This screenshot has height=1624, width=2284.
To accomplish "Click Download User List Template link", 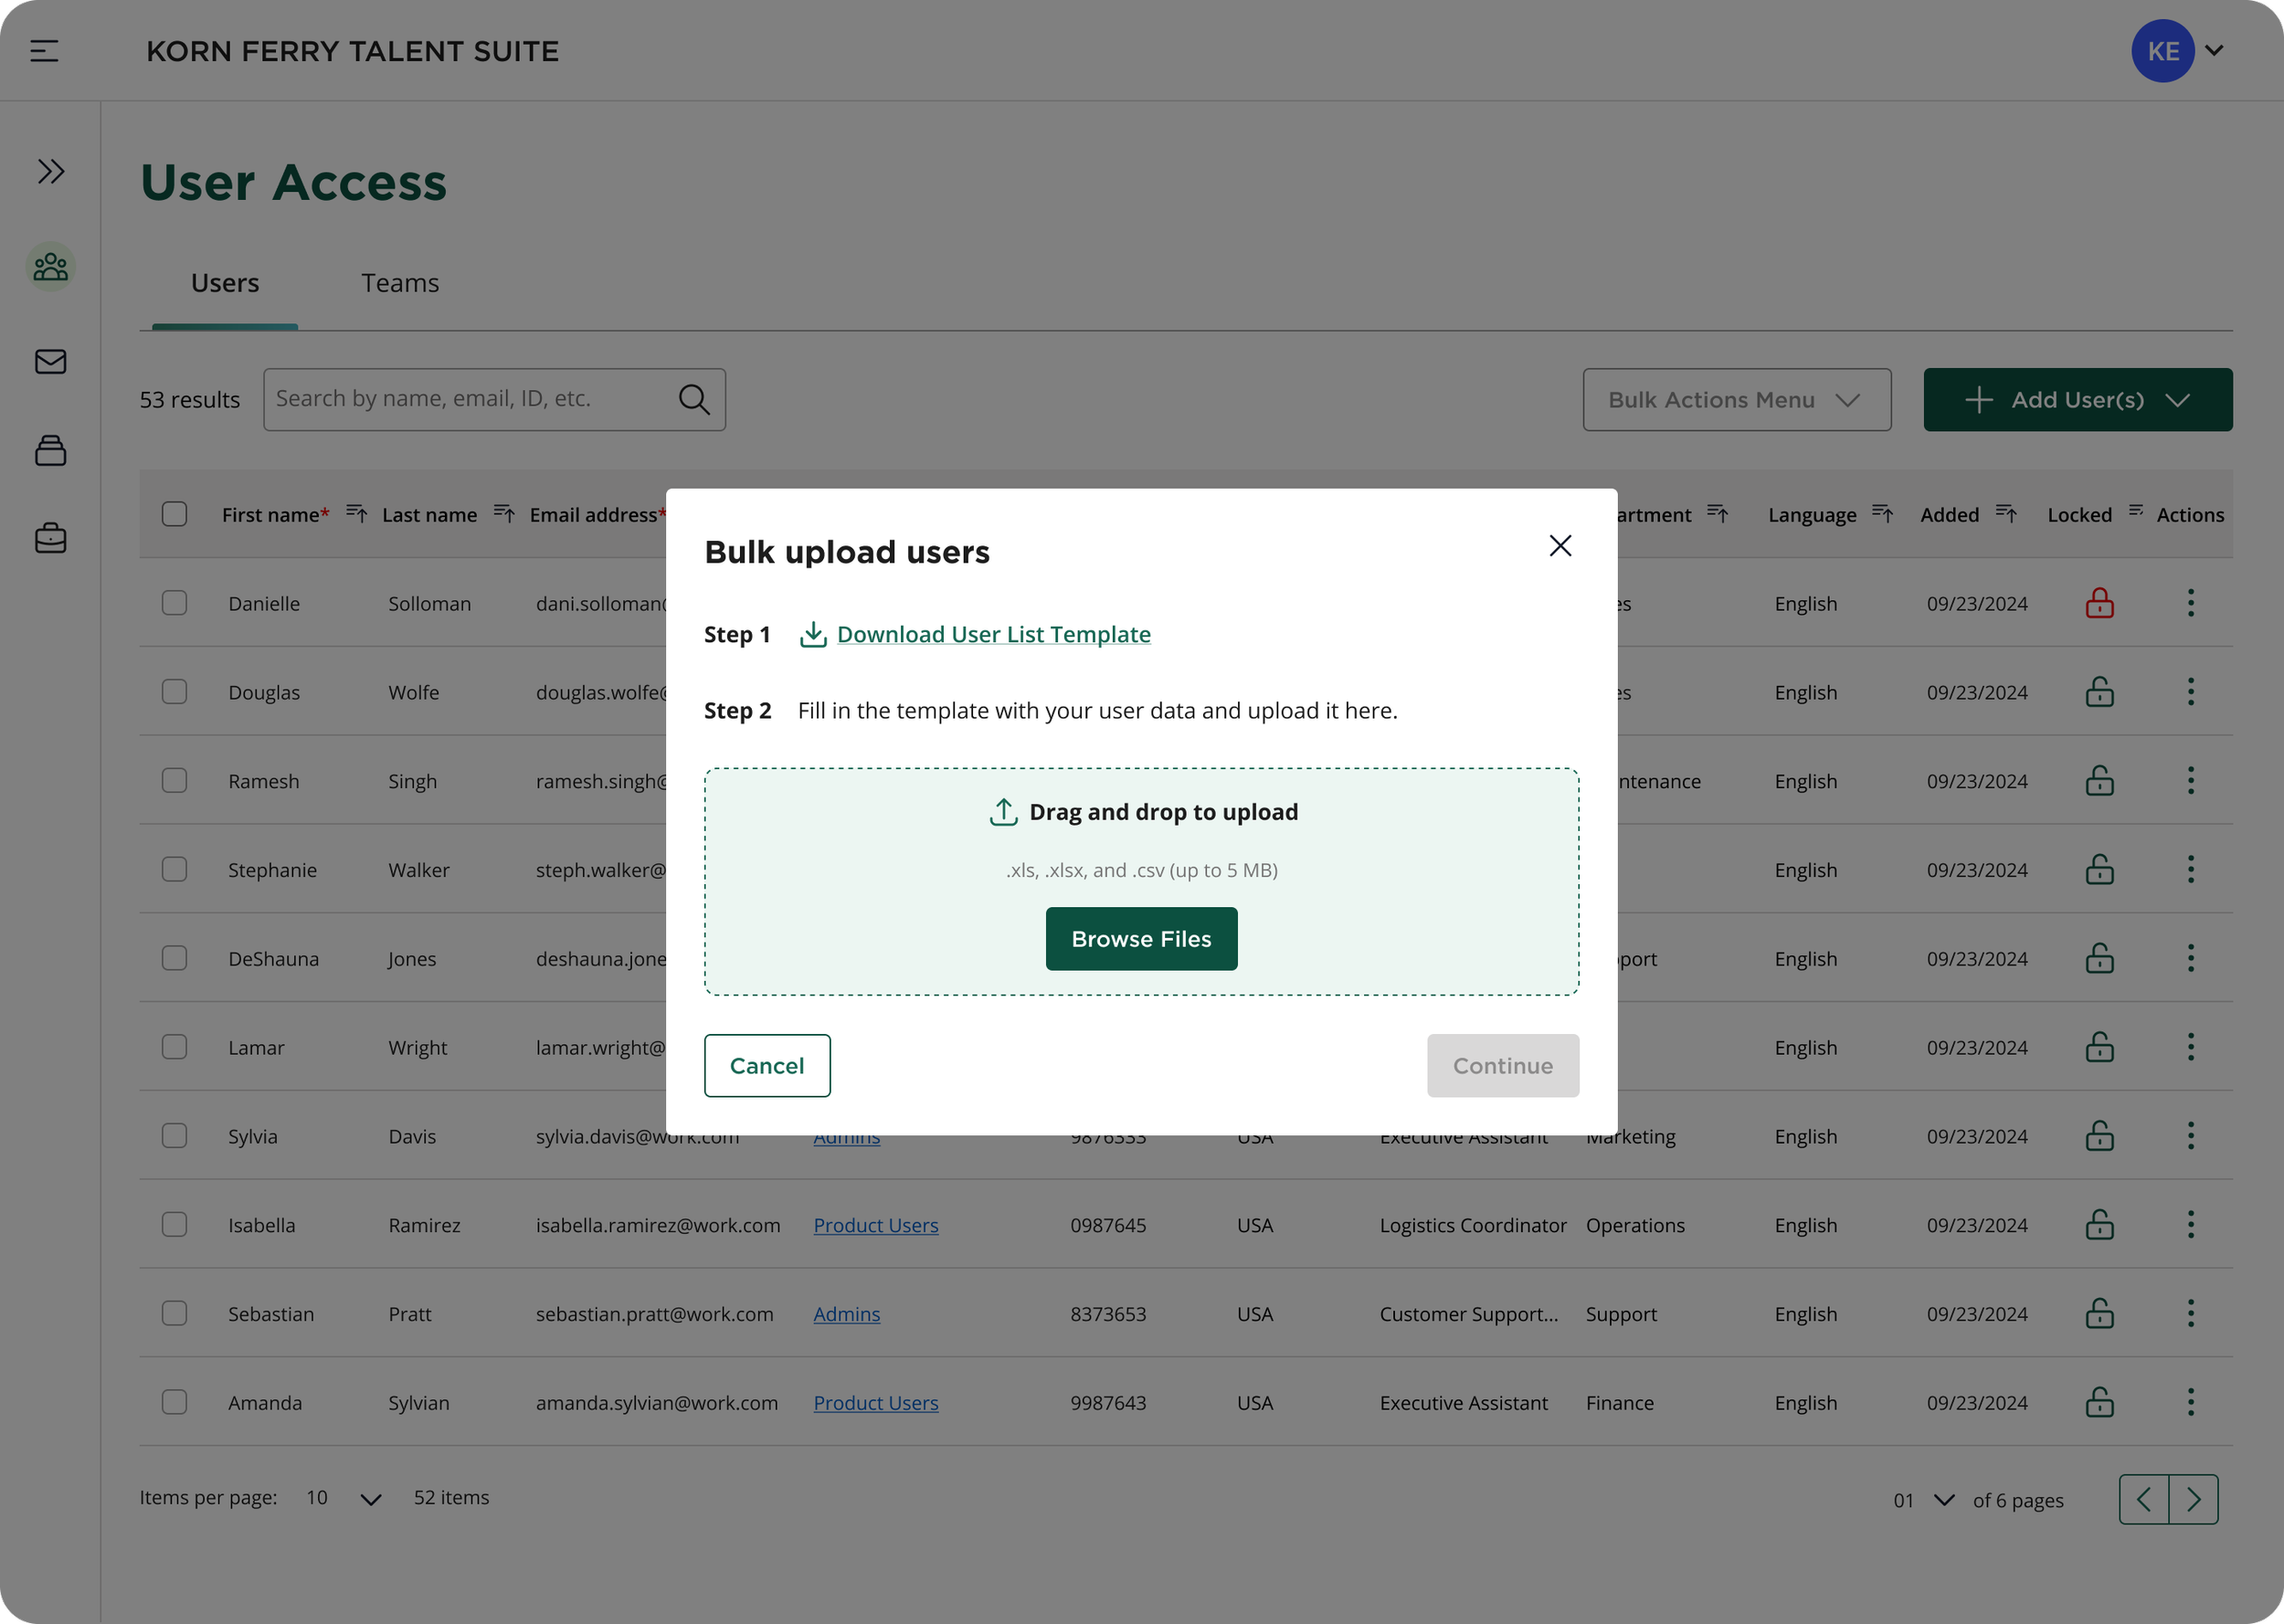I will tap(993, 634).
